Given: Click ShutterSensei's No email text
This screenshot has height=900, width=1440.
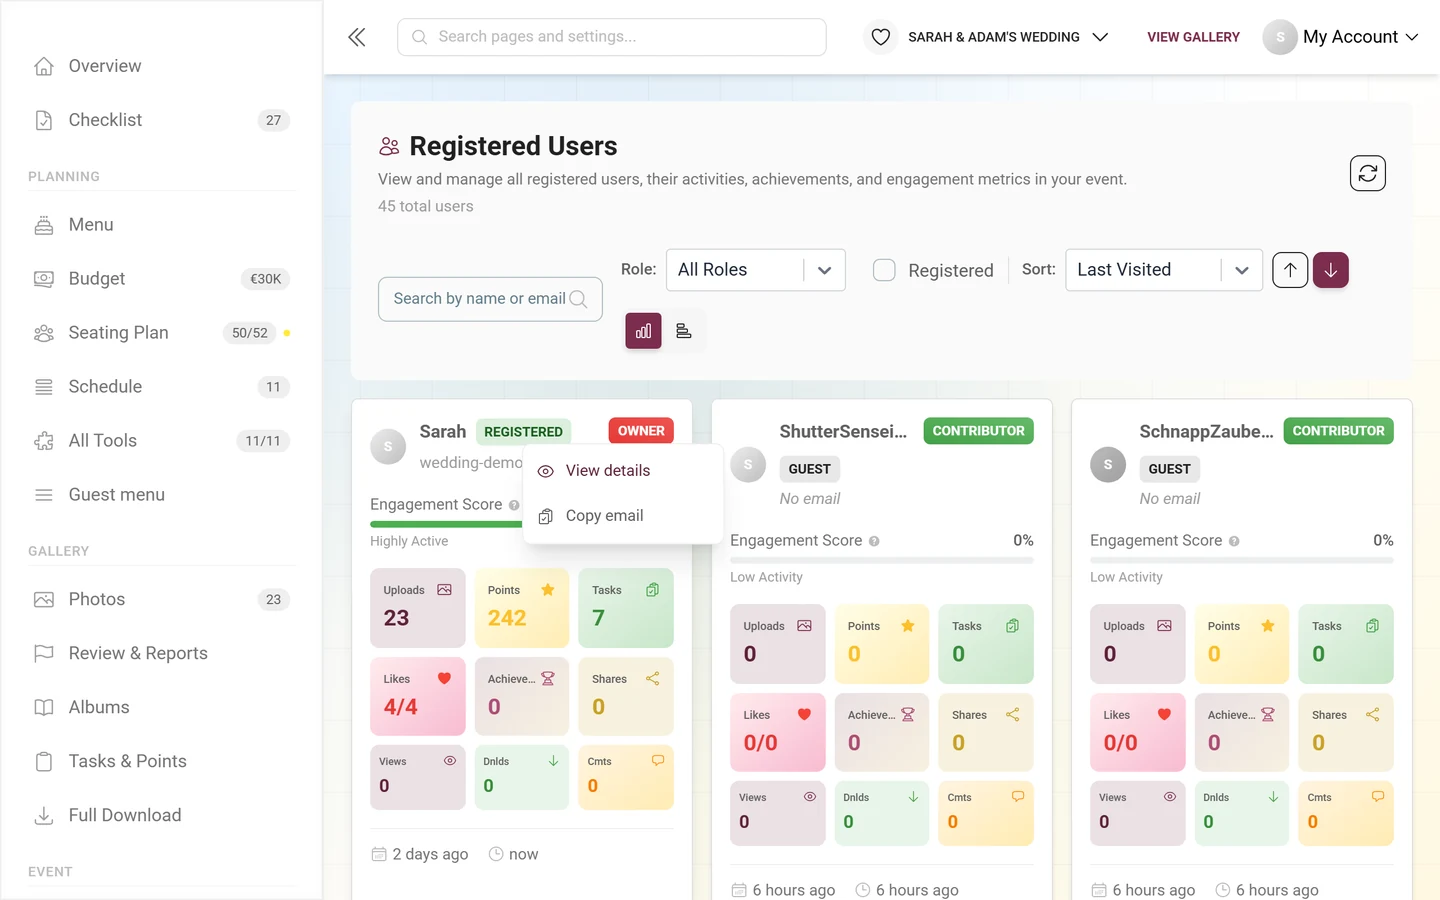Looking at the screenshot, I should (x=810, y=499).
